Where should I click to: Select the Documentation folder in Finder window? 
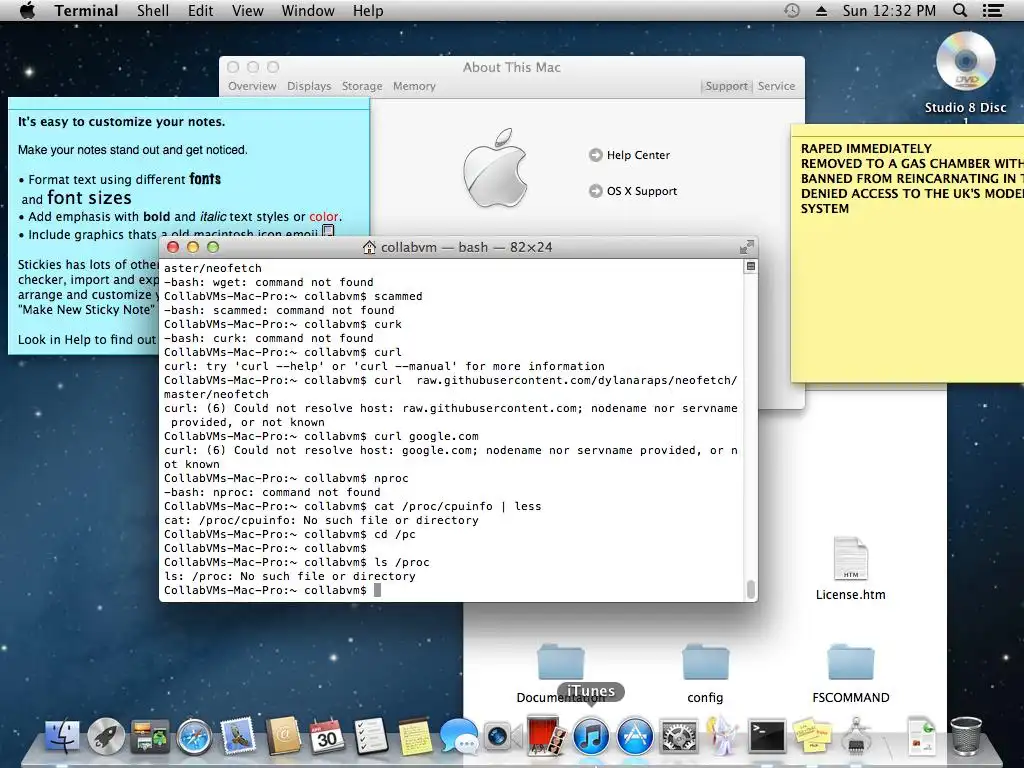(x=560, y=663)
